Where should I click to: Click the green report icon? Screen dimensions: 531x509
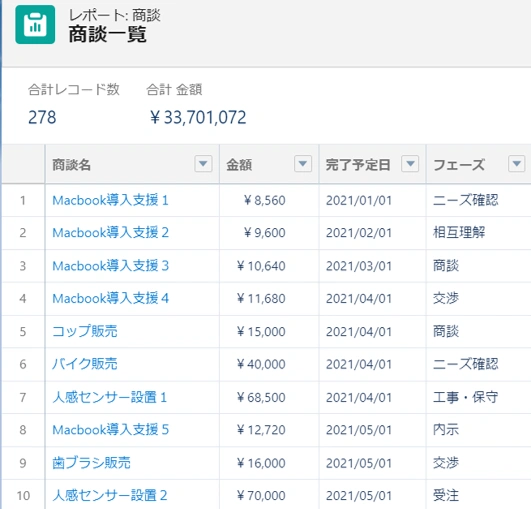coord(35,24)
